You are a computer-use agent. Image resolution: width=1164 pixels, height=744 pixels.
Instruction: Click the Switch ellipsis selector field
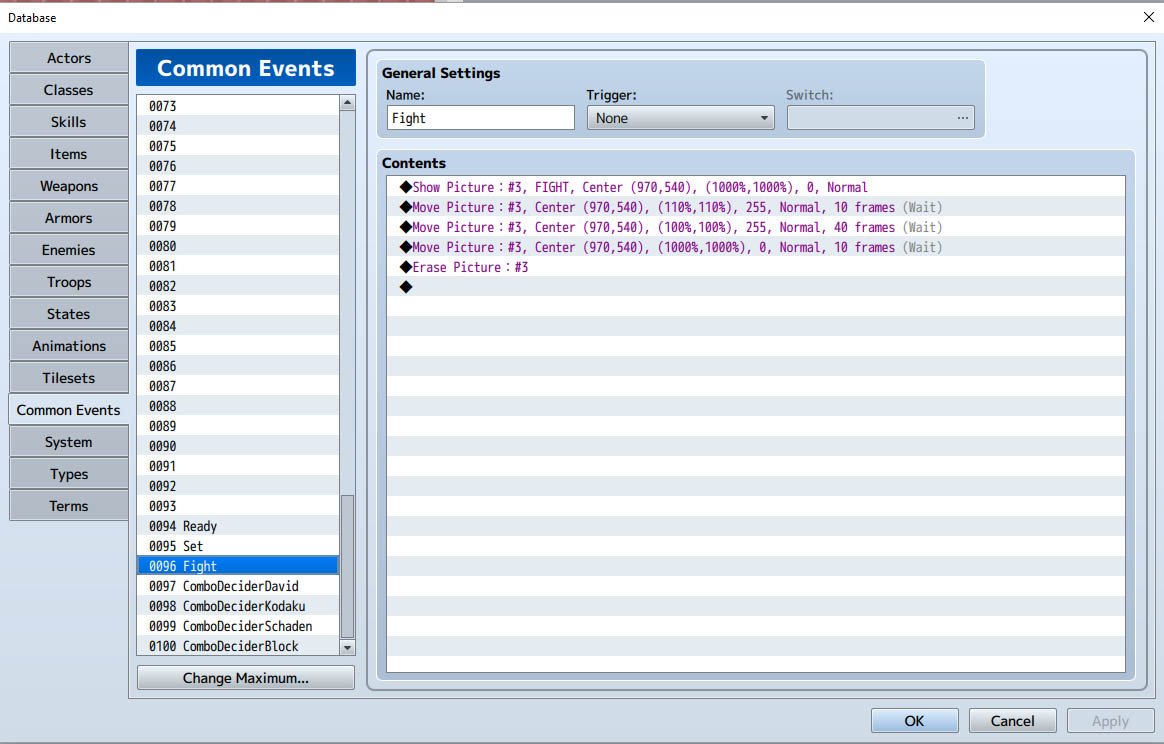880,118
